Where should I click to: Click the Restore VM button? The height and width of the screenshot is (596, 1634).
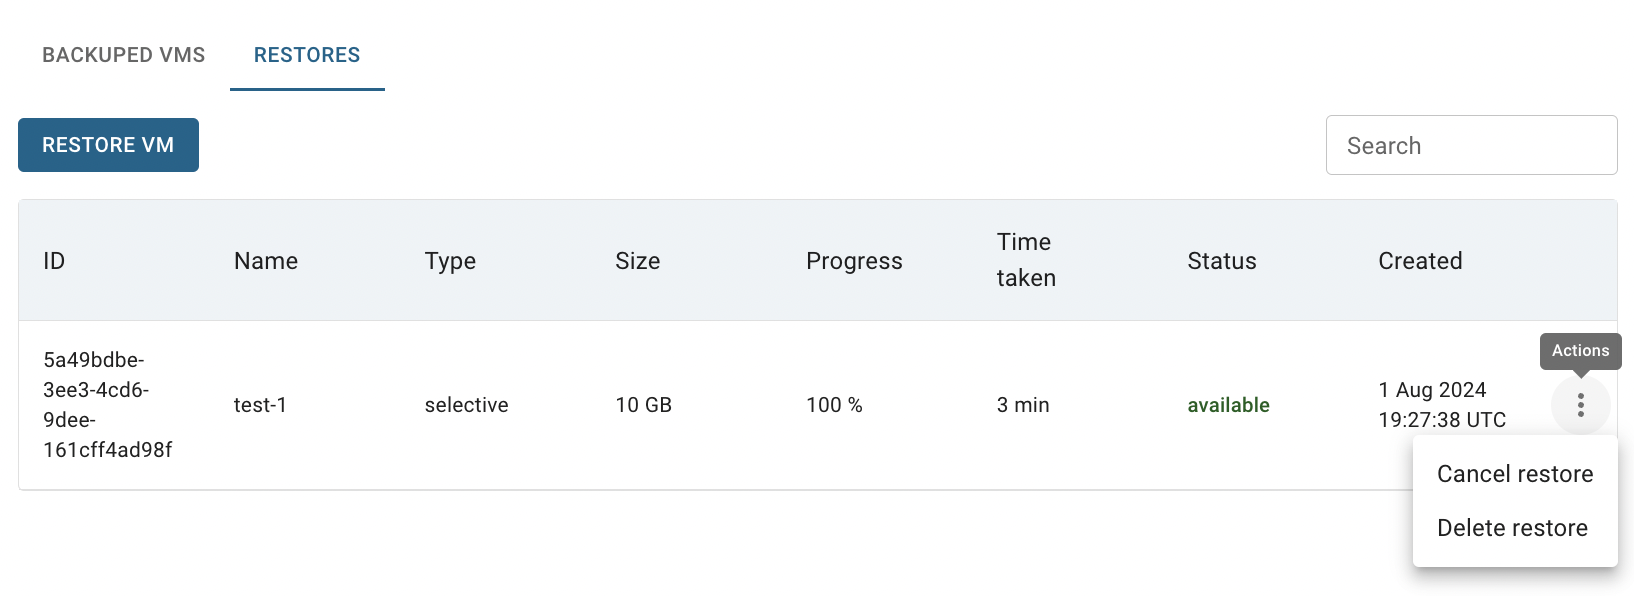point(108,145)
